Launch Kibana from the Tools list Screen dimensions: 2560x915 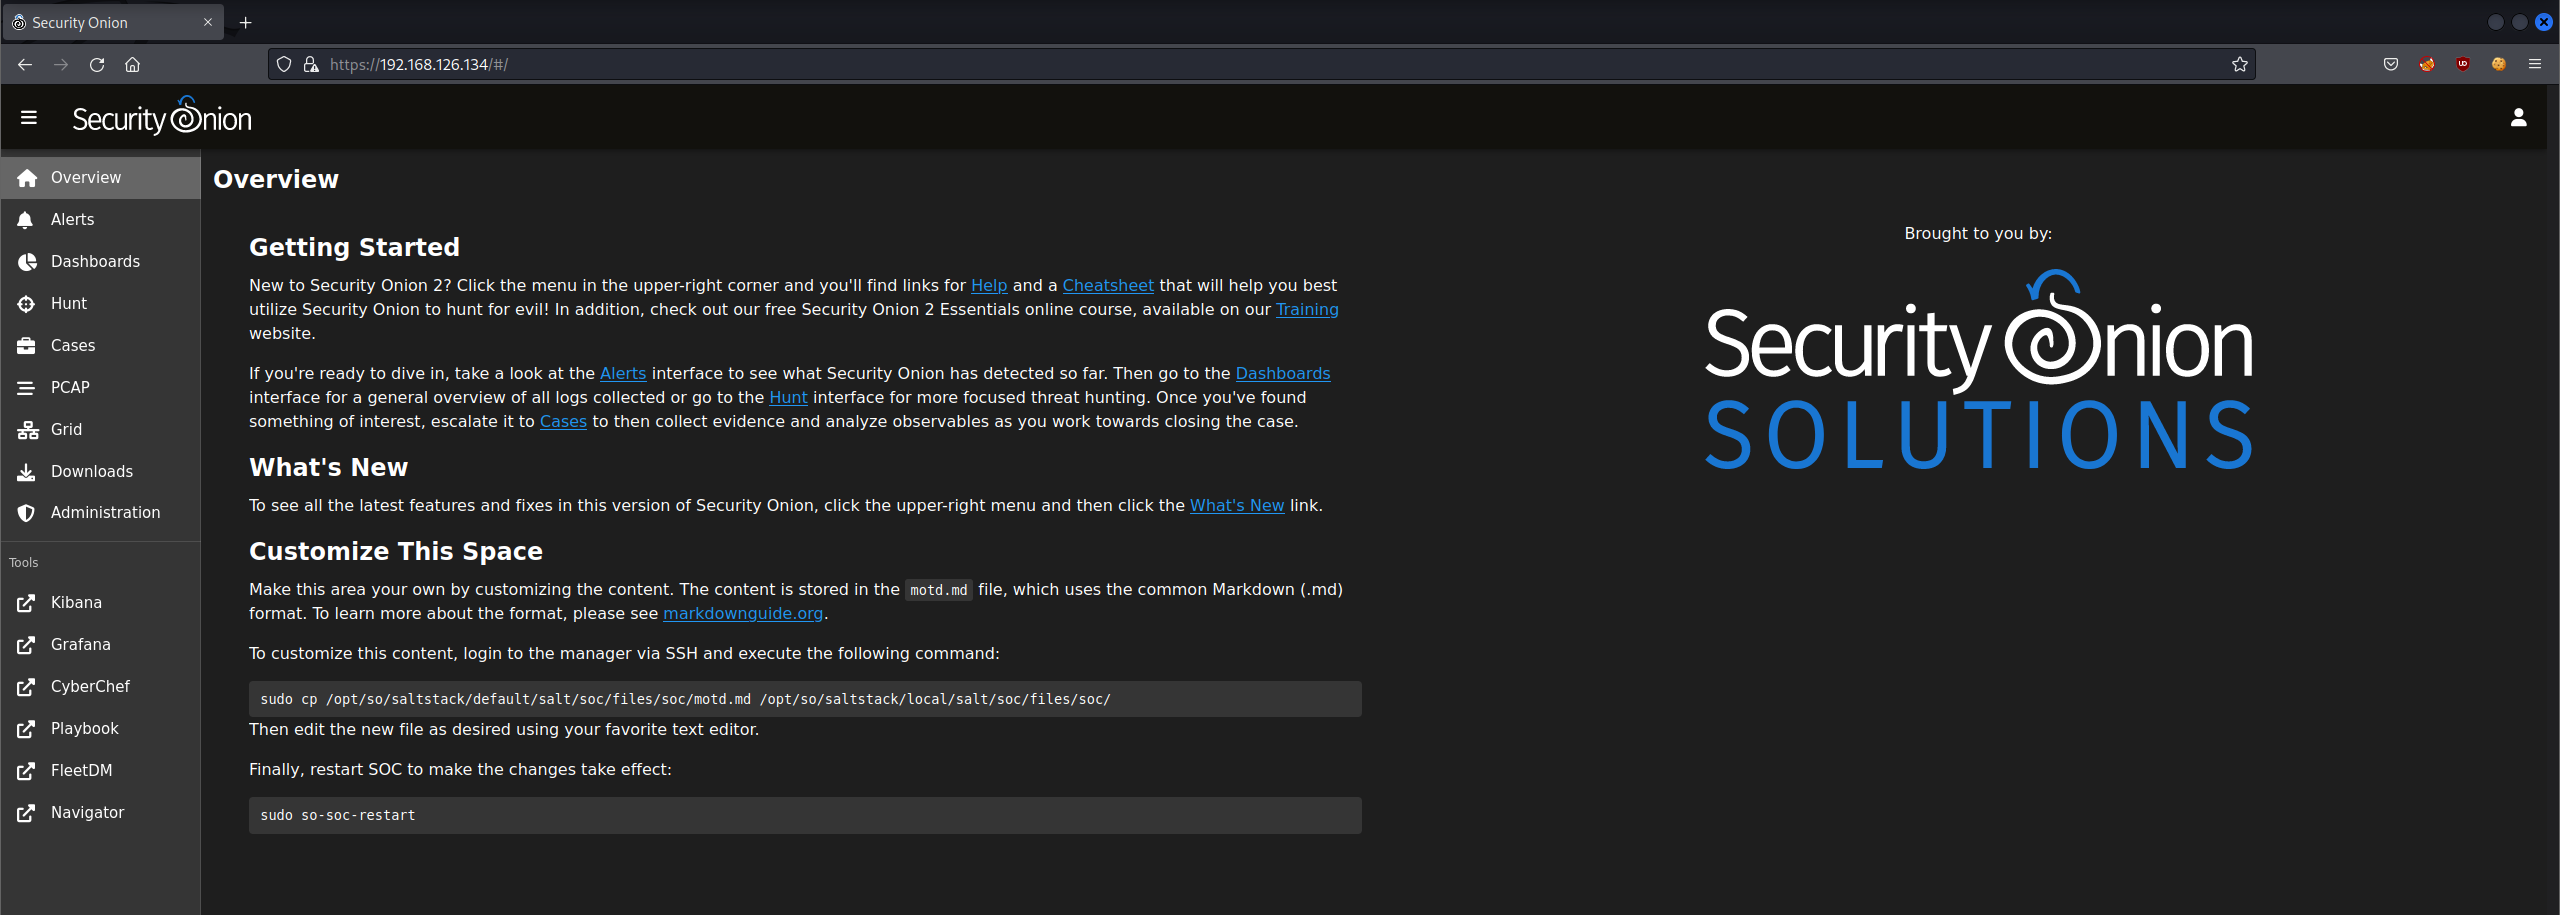100,603
